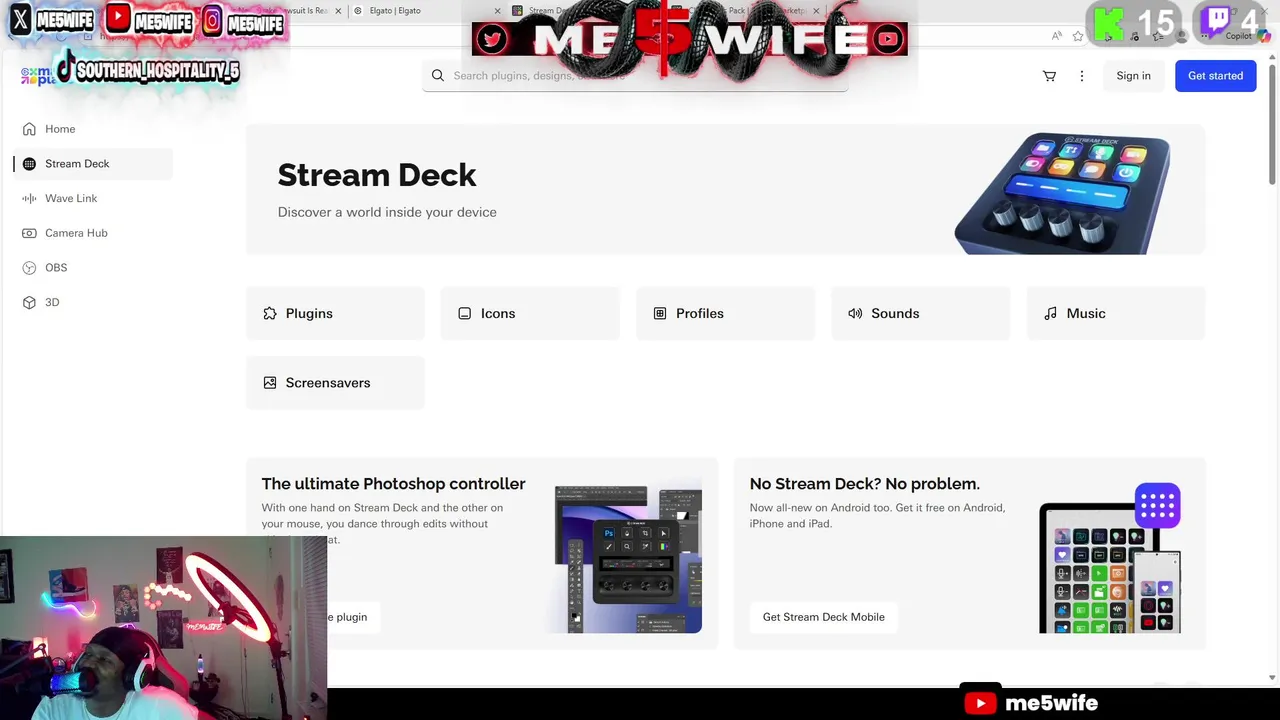The height and width of the screenshot is (720, 1280).
Task: Click the Screensavers image icon
Action: tap(270, 383)
